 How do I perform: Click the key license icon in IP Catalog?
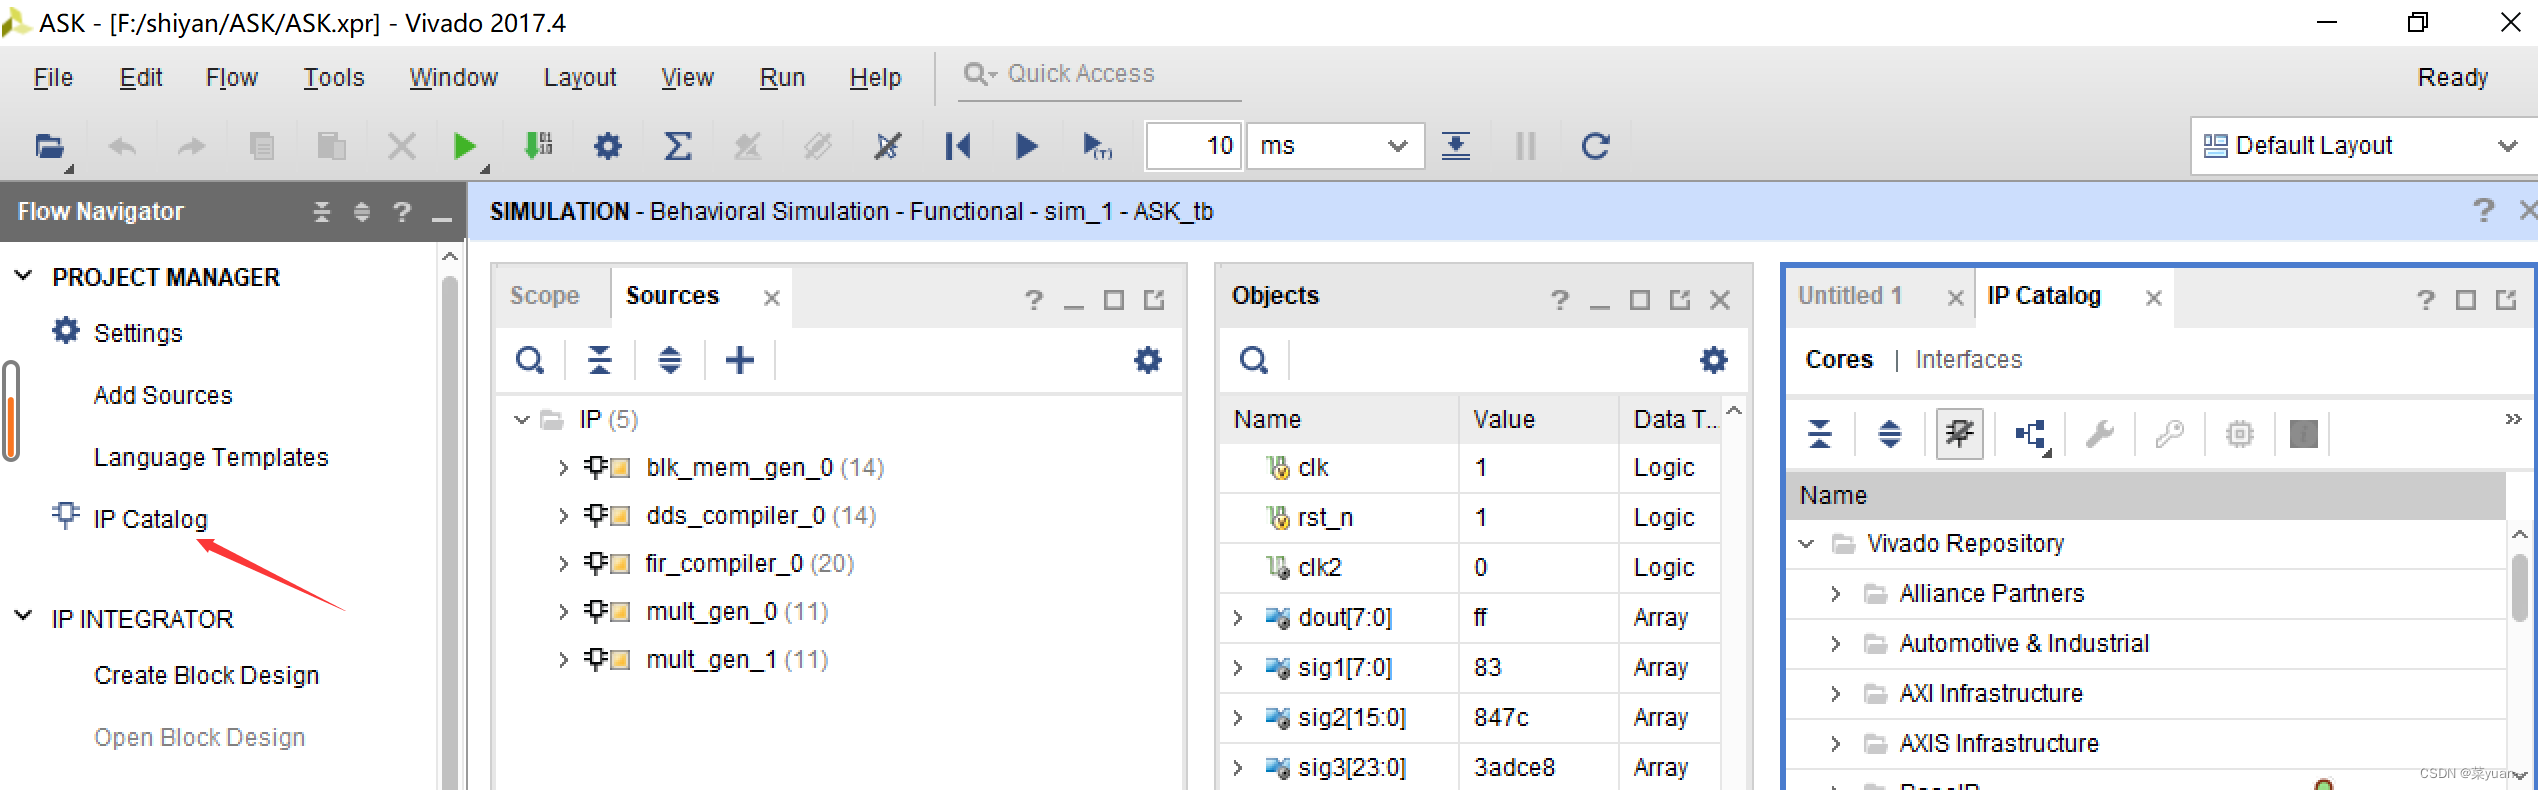[x=2170, y=434]
